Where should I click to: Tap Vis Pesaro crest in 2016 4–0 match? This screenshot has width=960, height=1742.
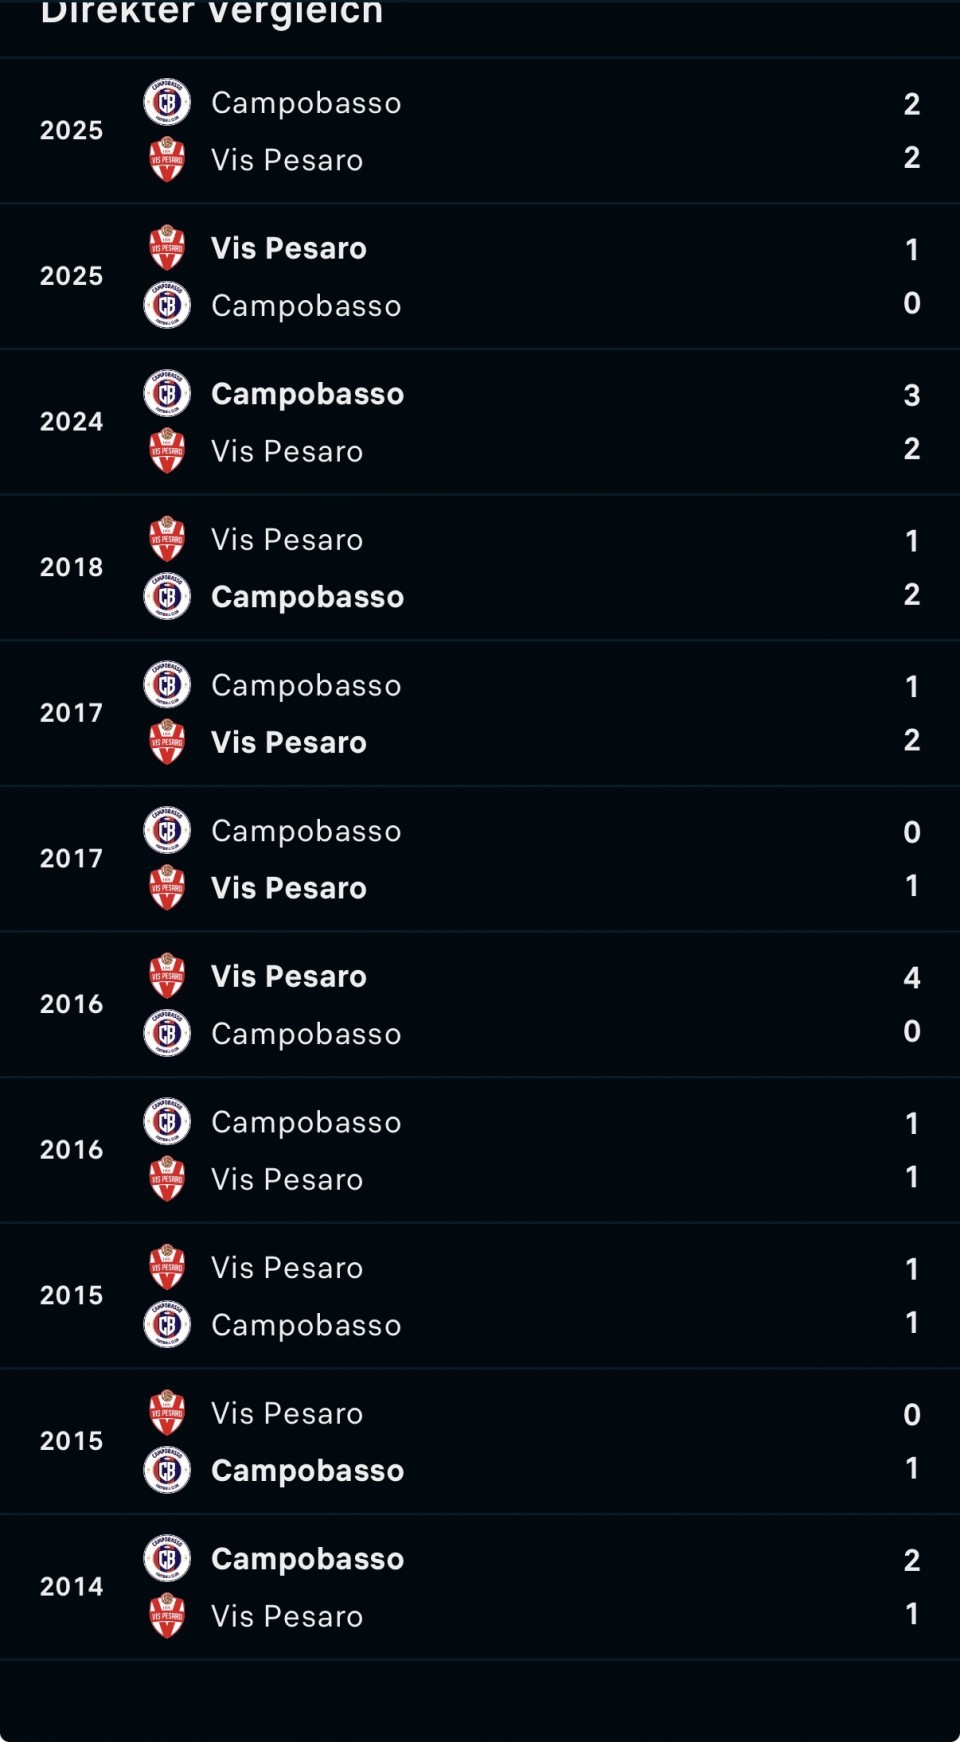pyautogui.click(x=167, y=977)
